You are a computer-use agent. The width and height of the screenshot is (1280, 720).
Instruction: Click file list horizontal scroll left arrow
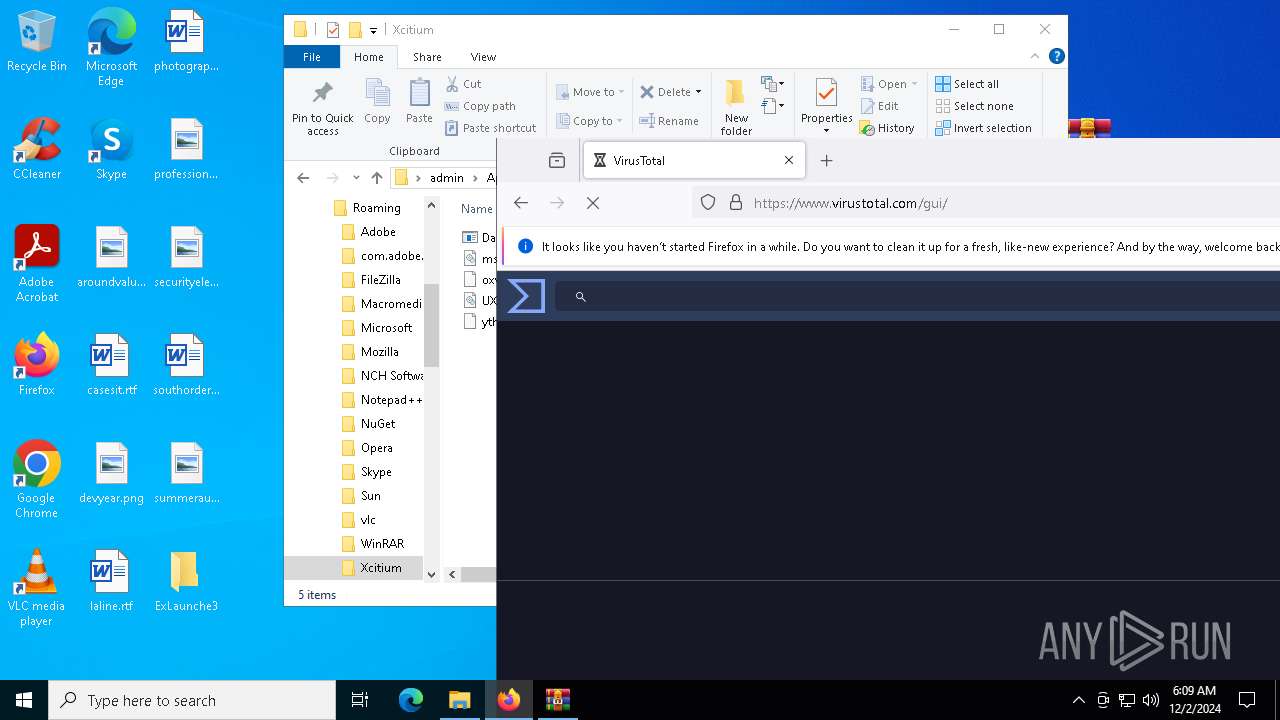point(452,574)
